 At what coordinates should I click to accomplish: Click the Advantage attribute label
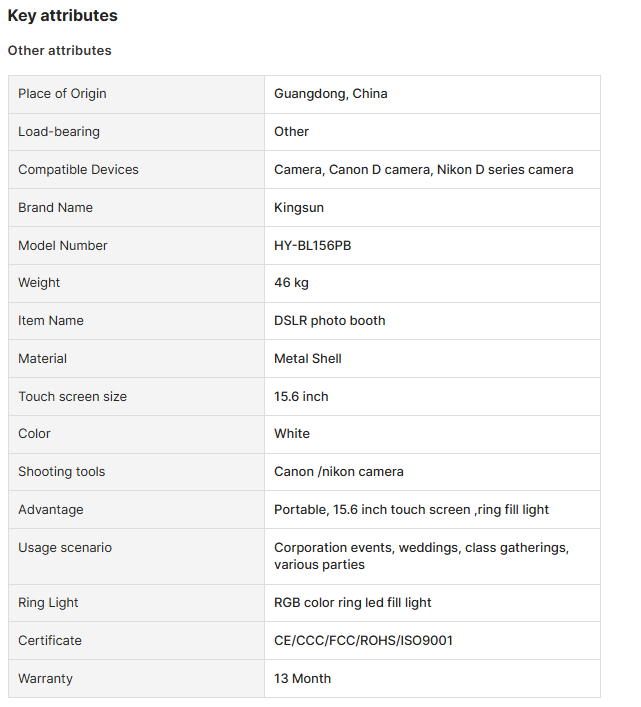(x=51, y=510)
